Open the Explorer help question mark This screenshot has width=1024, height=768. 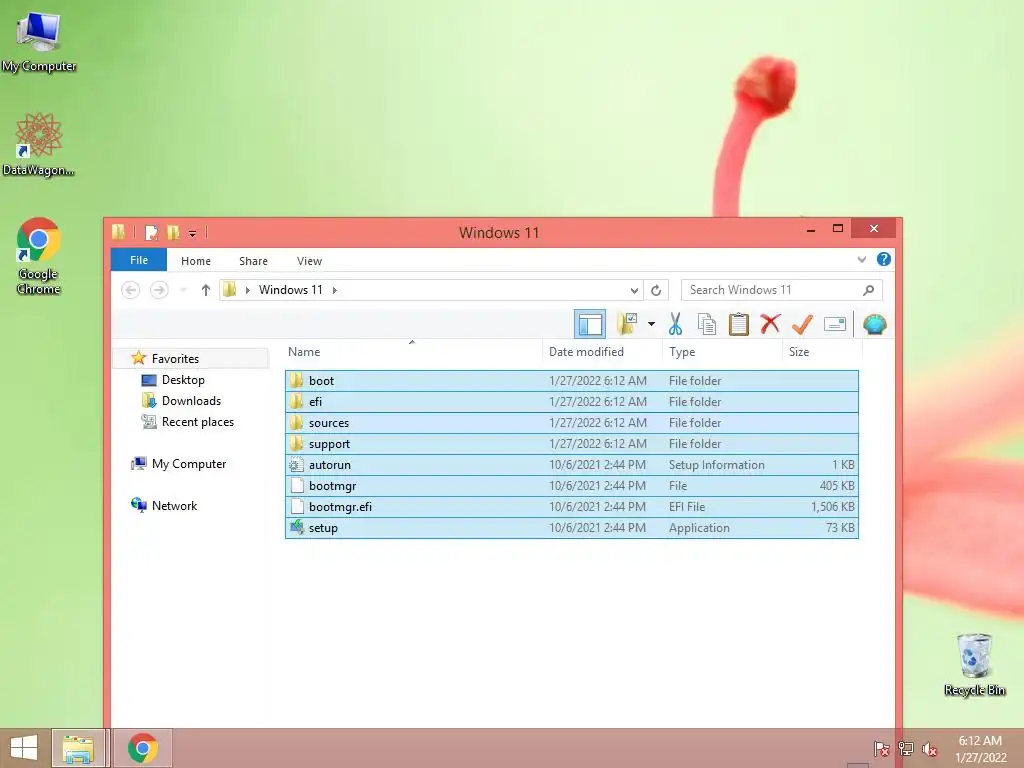pos(884,259)
